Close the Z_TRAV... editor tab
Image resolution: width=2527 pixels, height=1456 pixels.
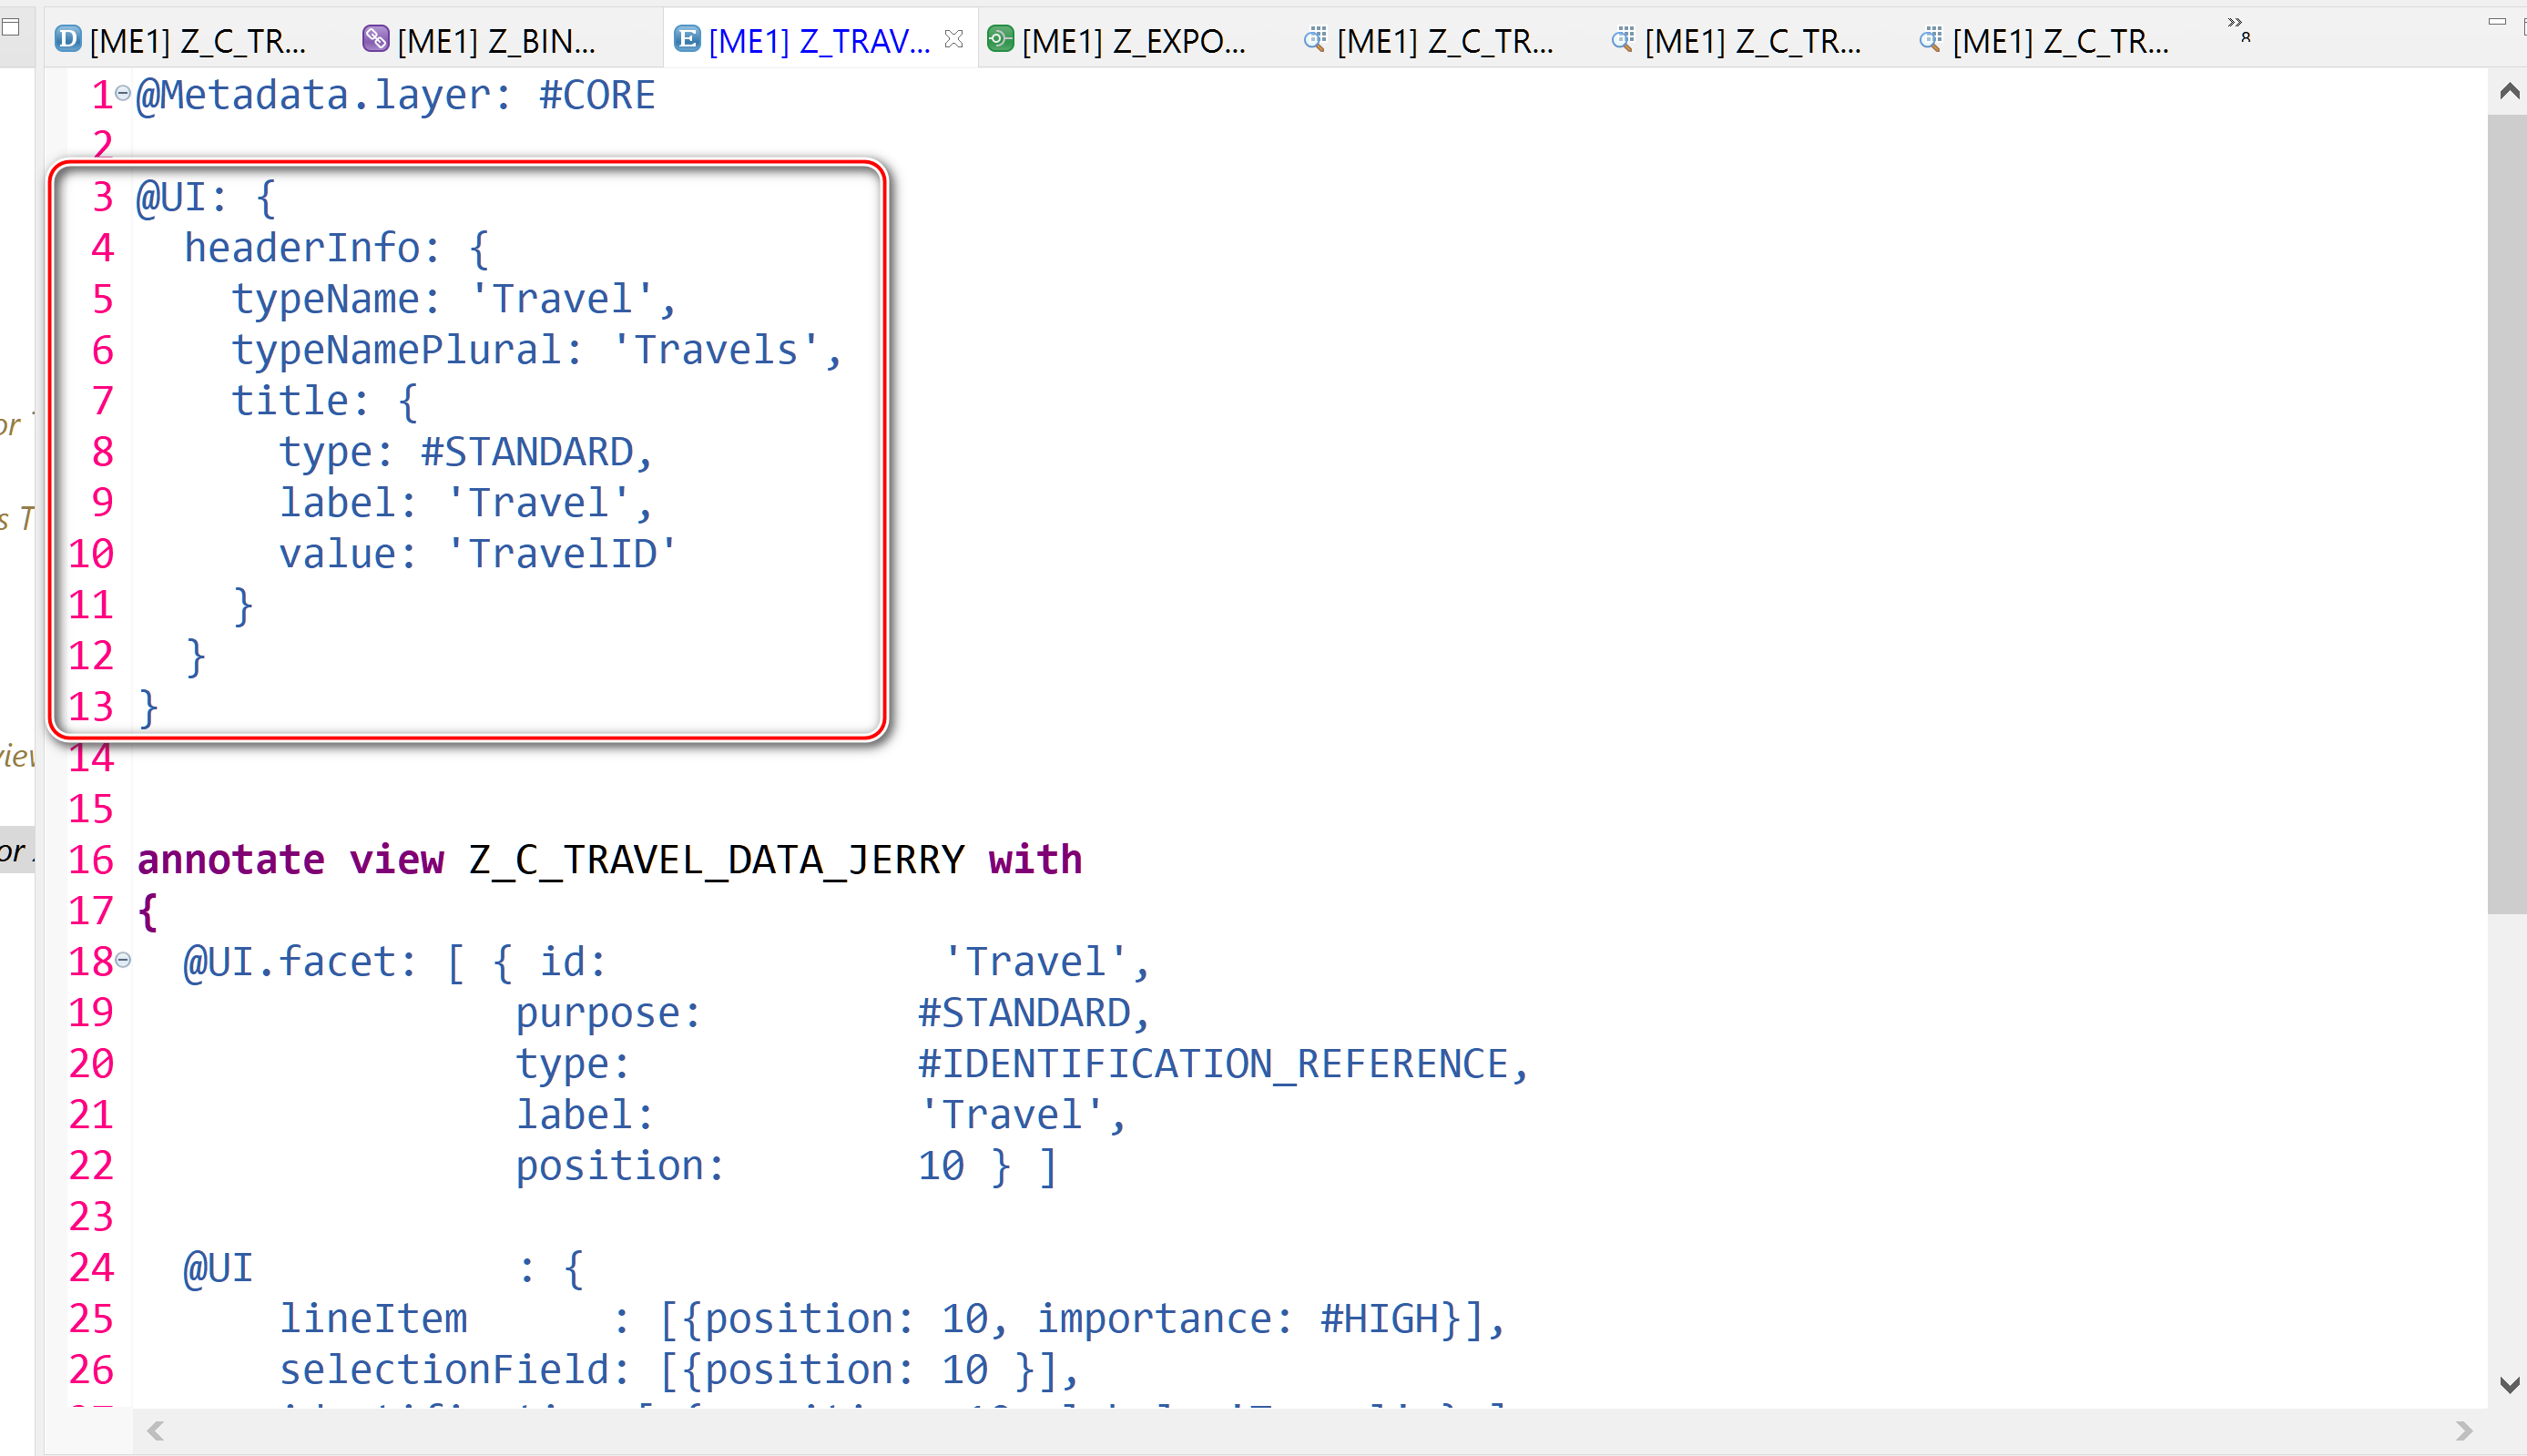953,39
